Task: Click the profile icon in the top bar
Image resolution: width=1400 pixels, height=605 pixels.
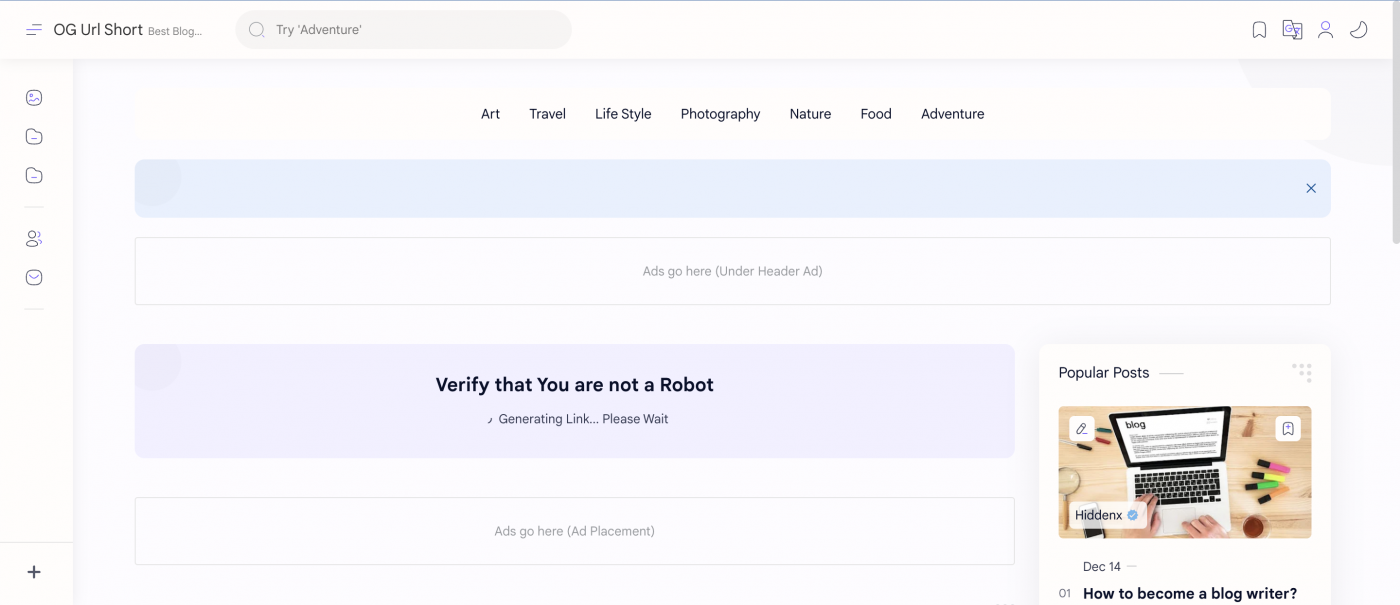Action: pos(1325,29)
